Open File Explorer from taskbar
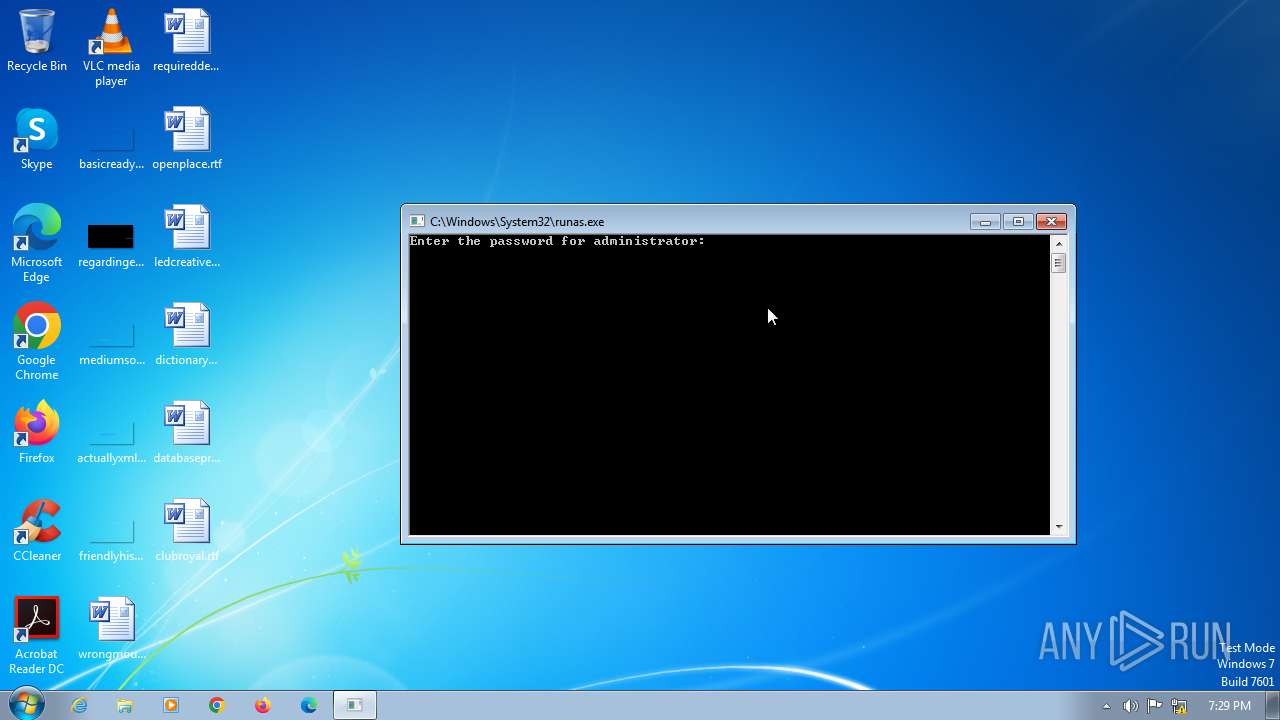This screenshot has height=720, width=1280. point(125,705)
